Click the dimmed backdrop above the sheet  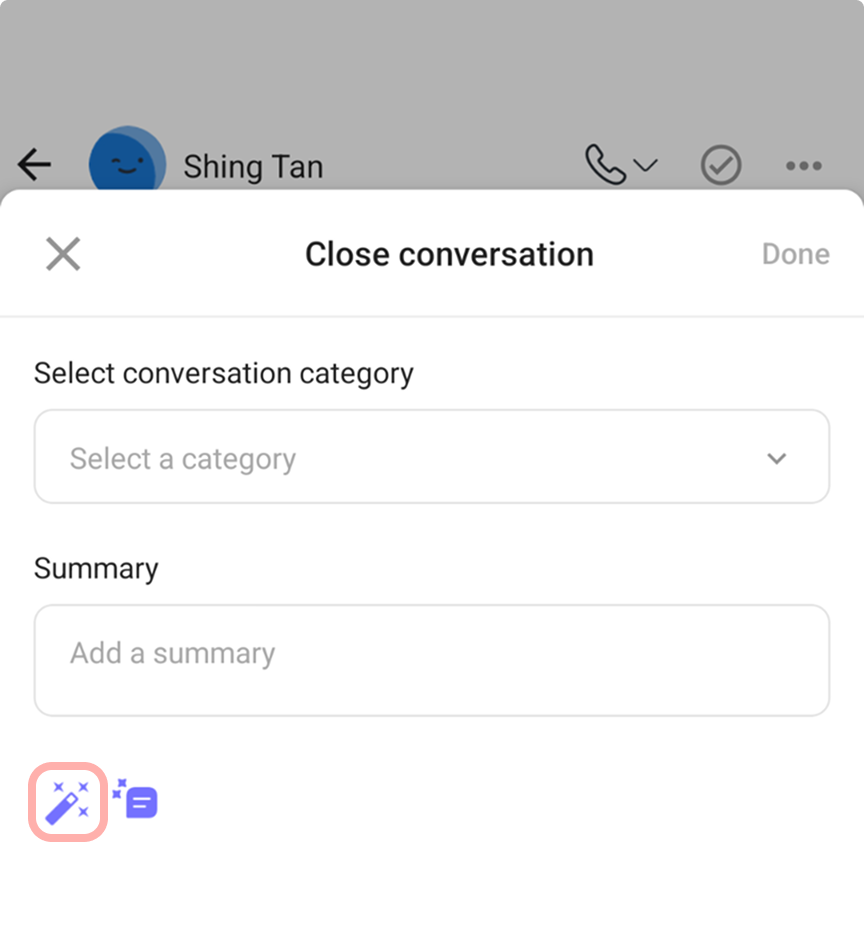pos(431,70)
